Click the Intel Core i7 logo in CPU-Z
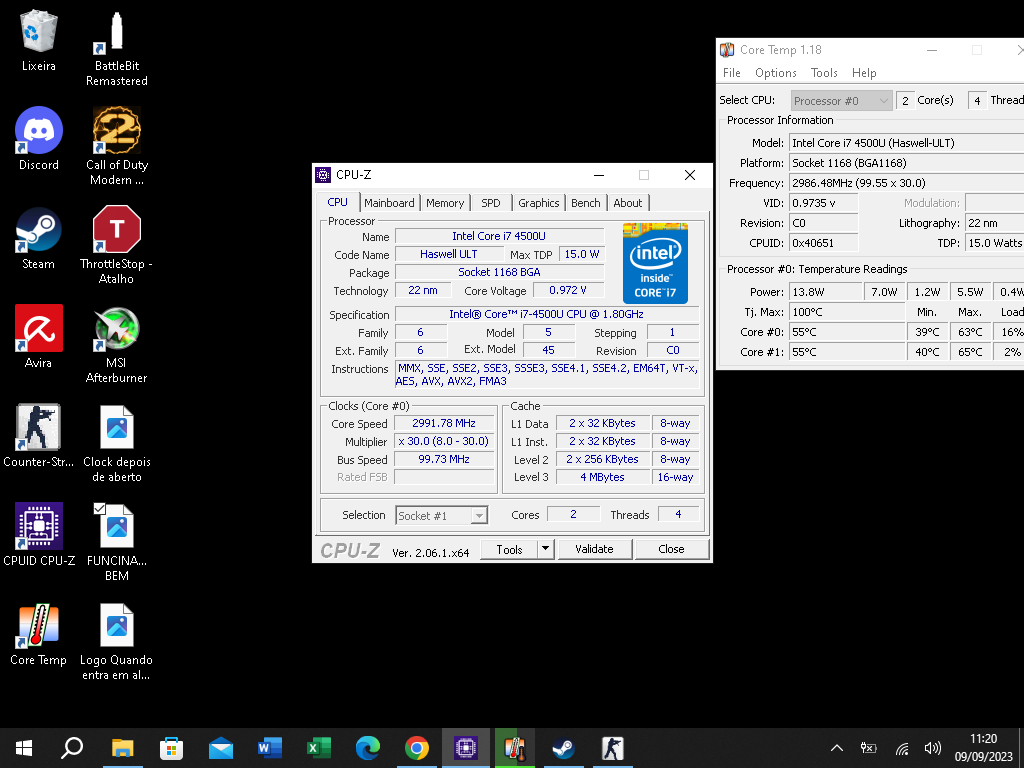This screenshot has height=768, width=1024. 655,263
